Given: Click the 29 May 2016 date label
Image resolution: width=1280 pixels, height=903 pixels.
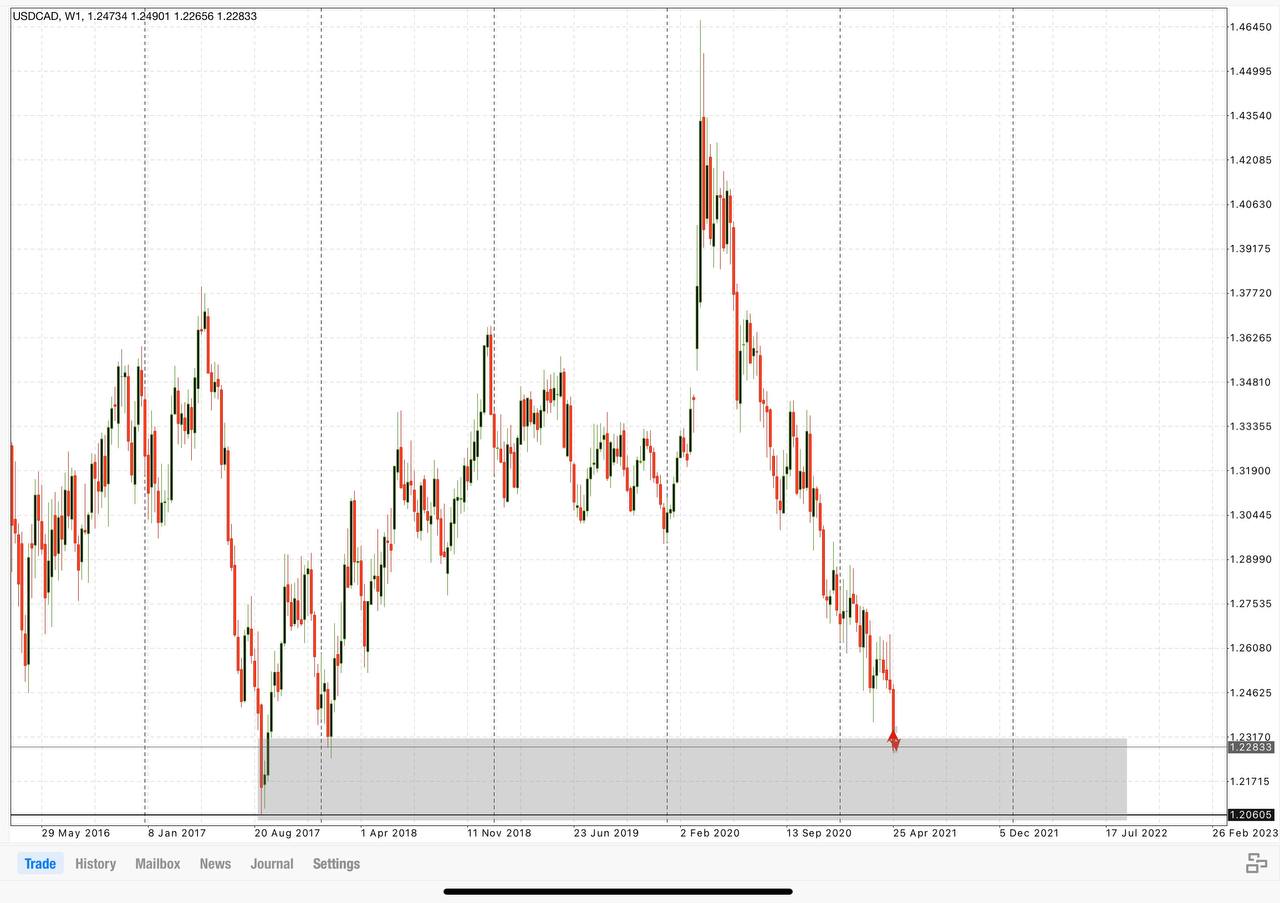Looking at the screenshot, I should point(76,832).
